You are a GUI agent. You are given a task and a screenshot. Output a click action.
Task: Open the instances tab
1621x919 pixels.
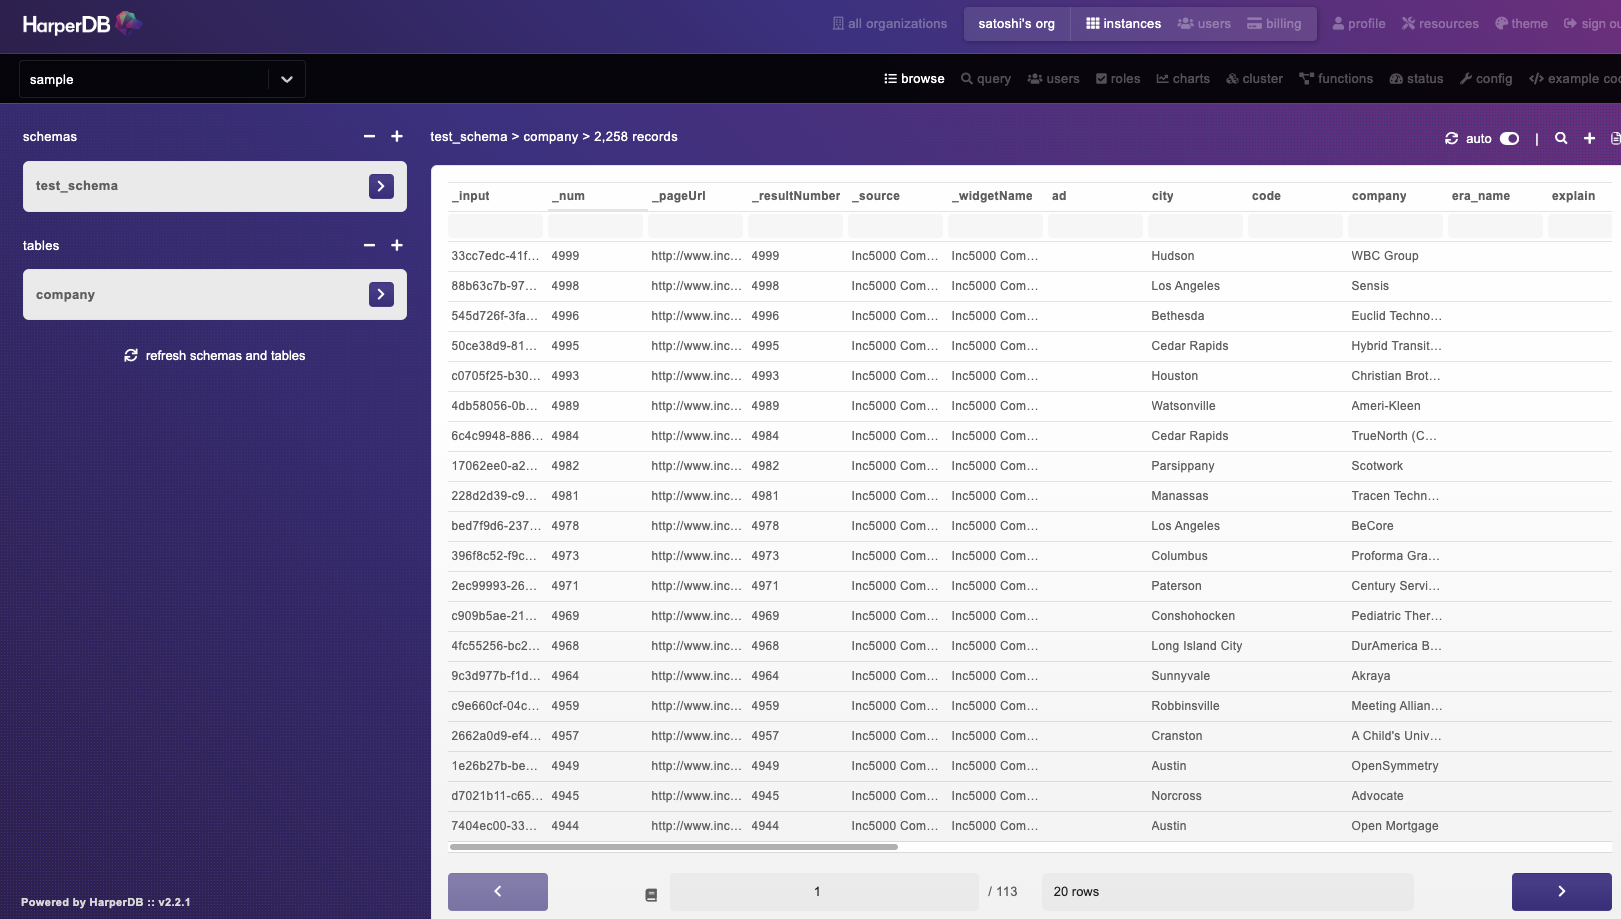(x=1123, y=24)
